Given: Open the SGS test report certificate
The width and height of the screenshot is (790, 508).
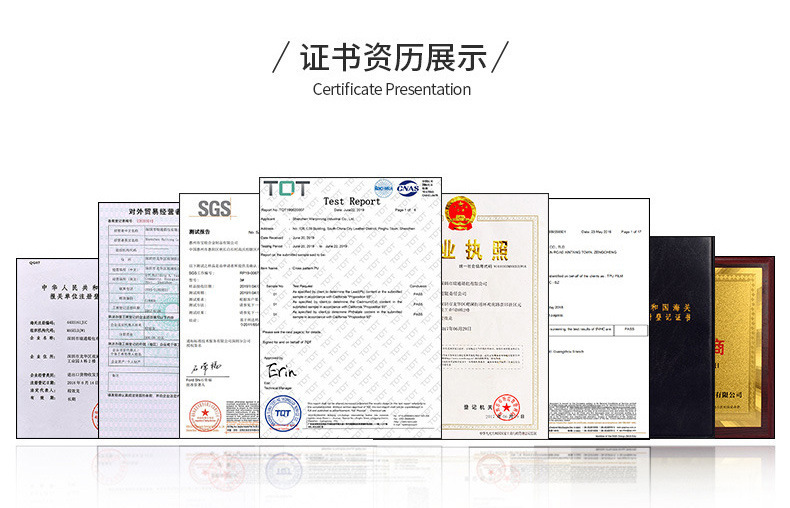Looking at the screenshot, I should (220, 315).
